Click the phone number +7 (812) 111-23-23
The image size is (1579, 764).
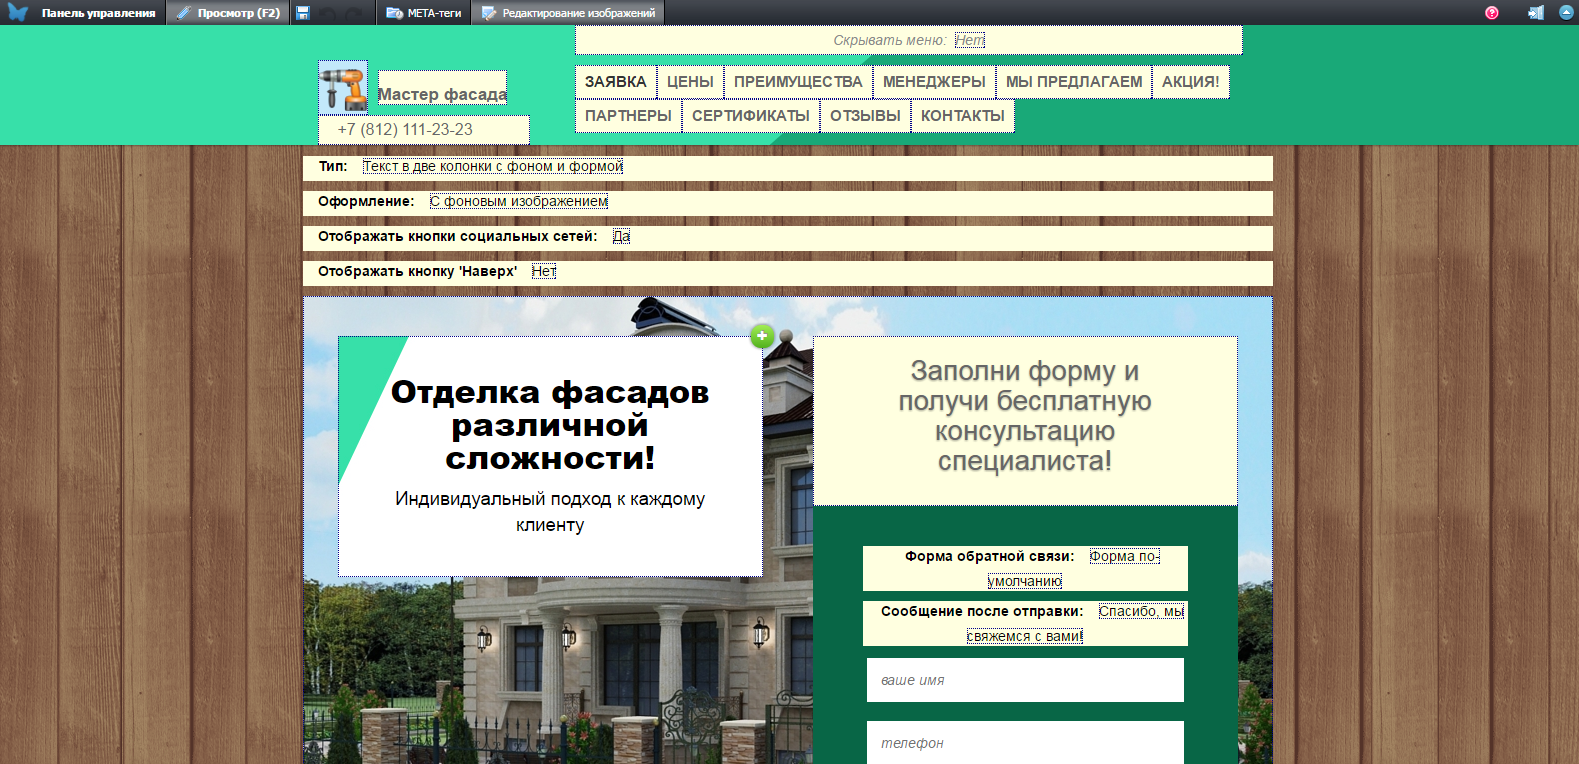(405, 129)
